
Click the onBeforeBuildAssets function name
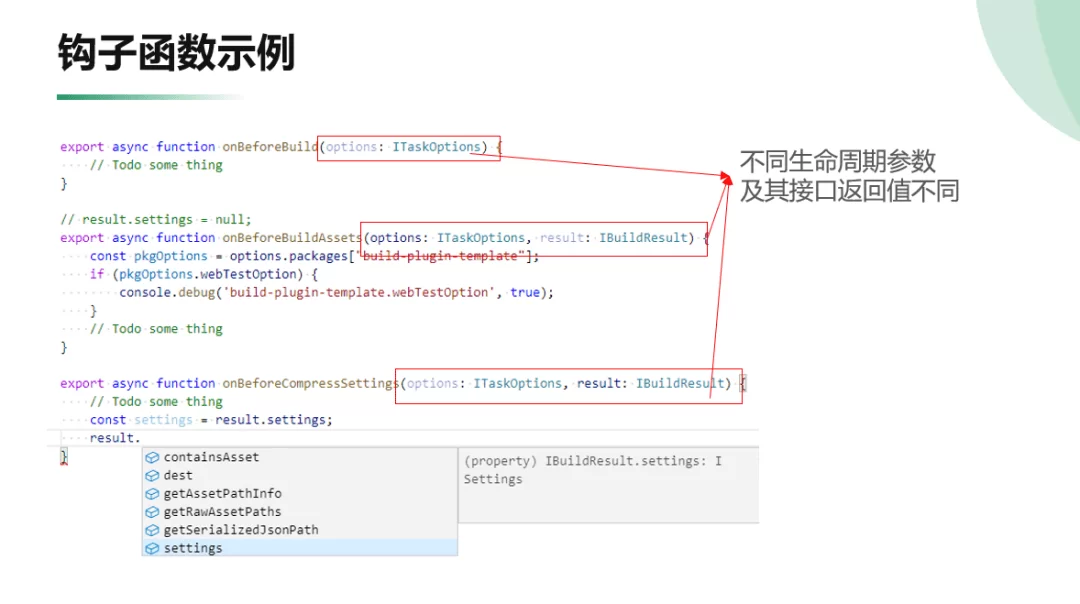291,238
